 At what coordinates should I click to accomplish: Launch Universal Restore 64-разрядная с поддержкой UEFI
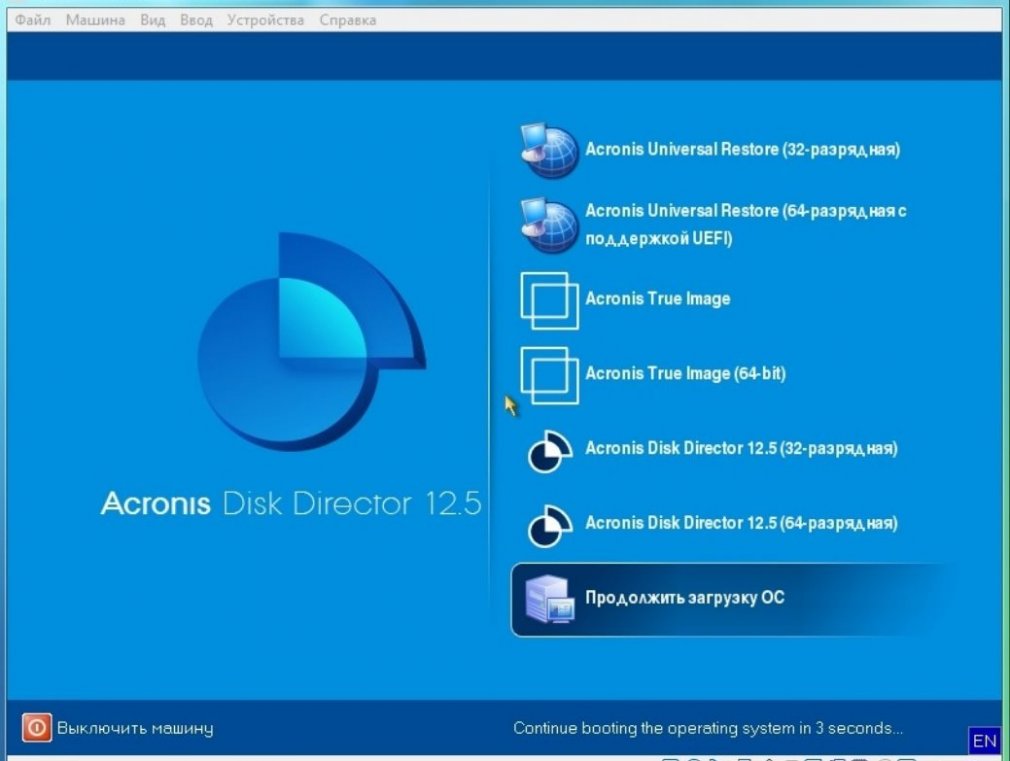coord(745,225)
